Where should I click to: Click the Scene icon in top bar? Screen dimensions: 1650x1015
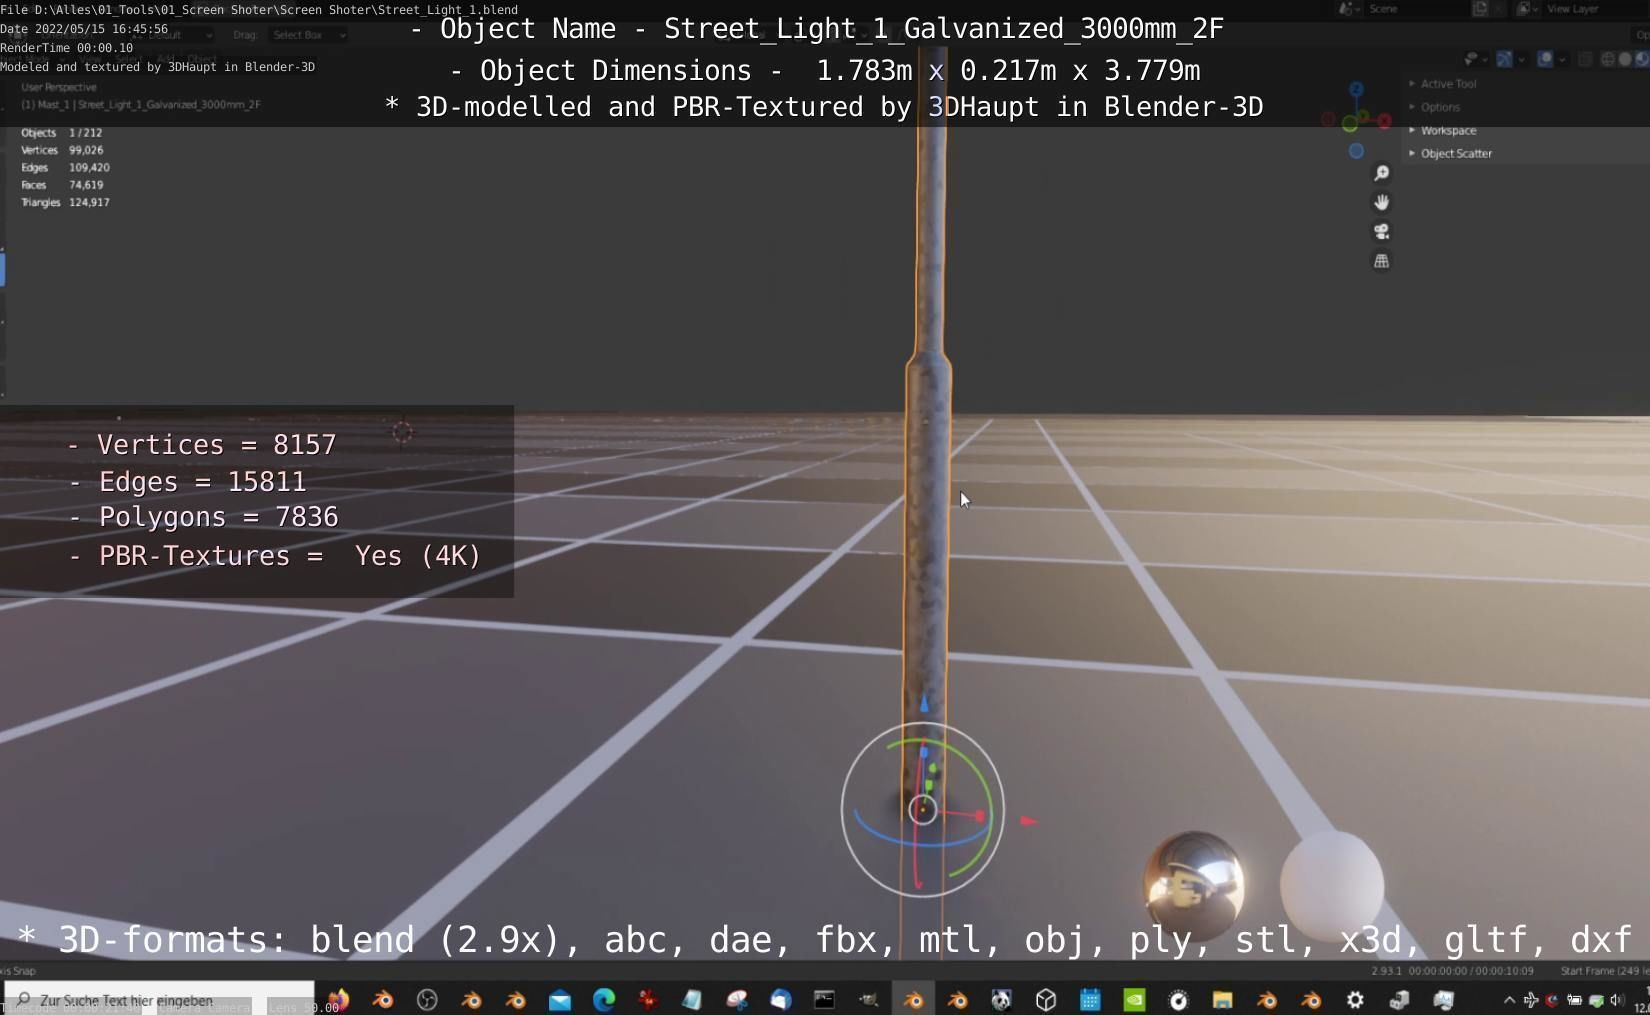(x=1347, y=9)
